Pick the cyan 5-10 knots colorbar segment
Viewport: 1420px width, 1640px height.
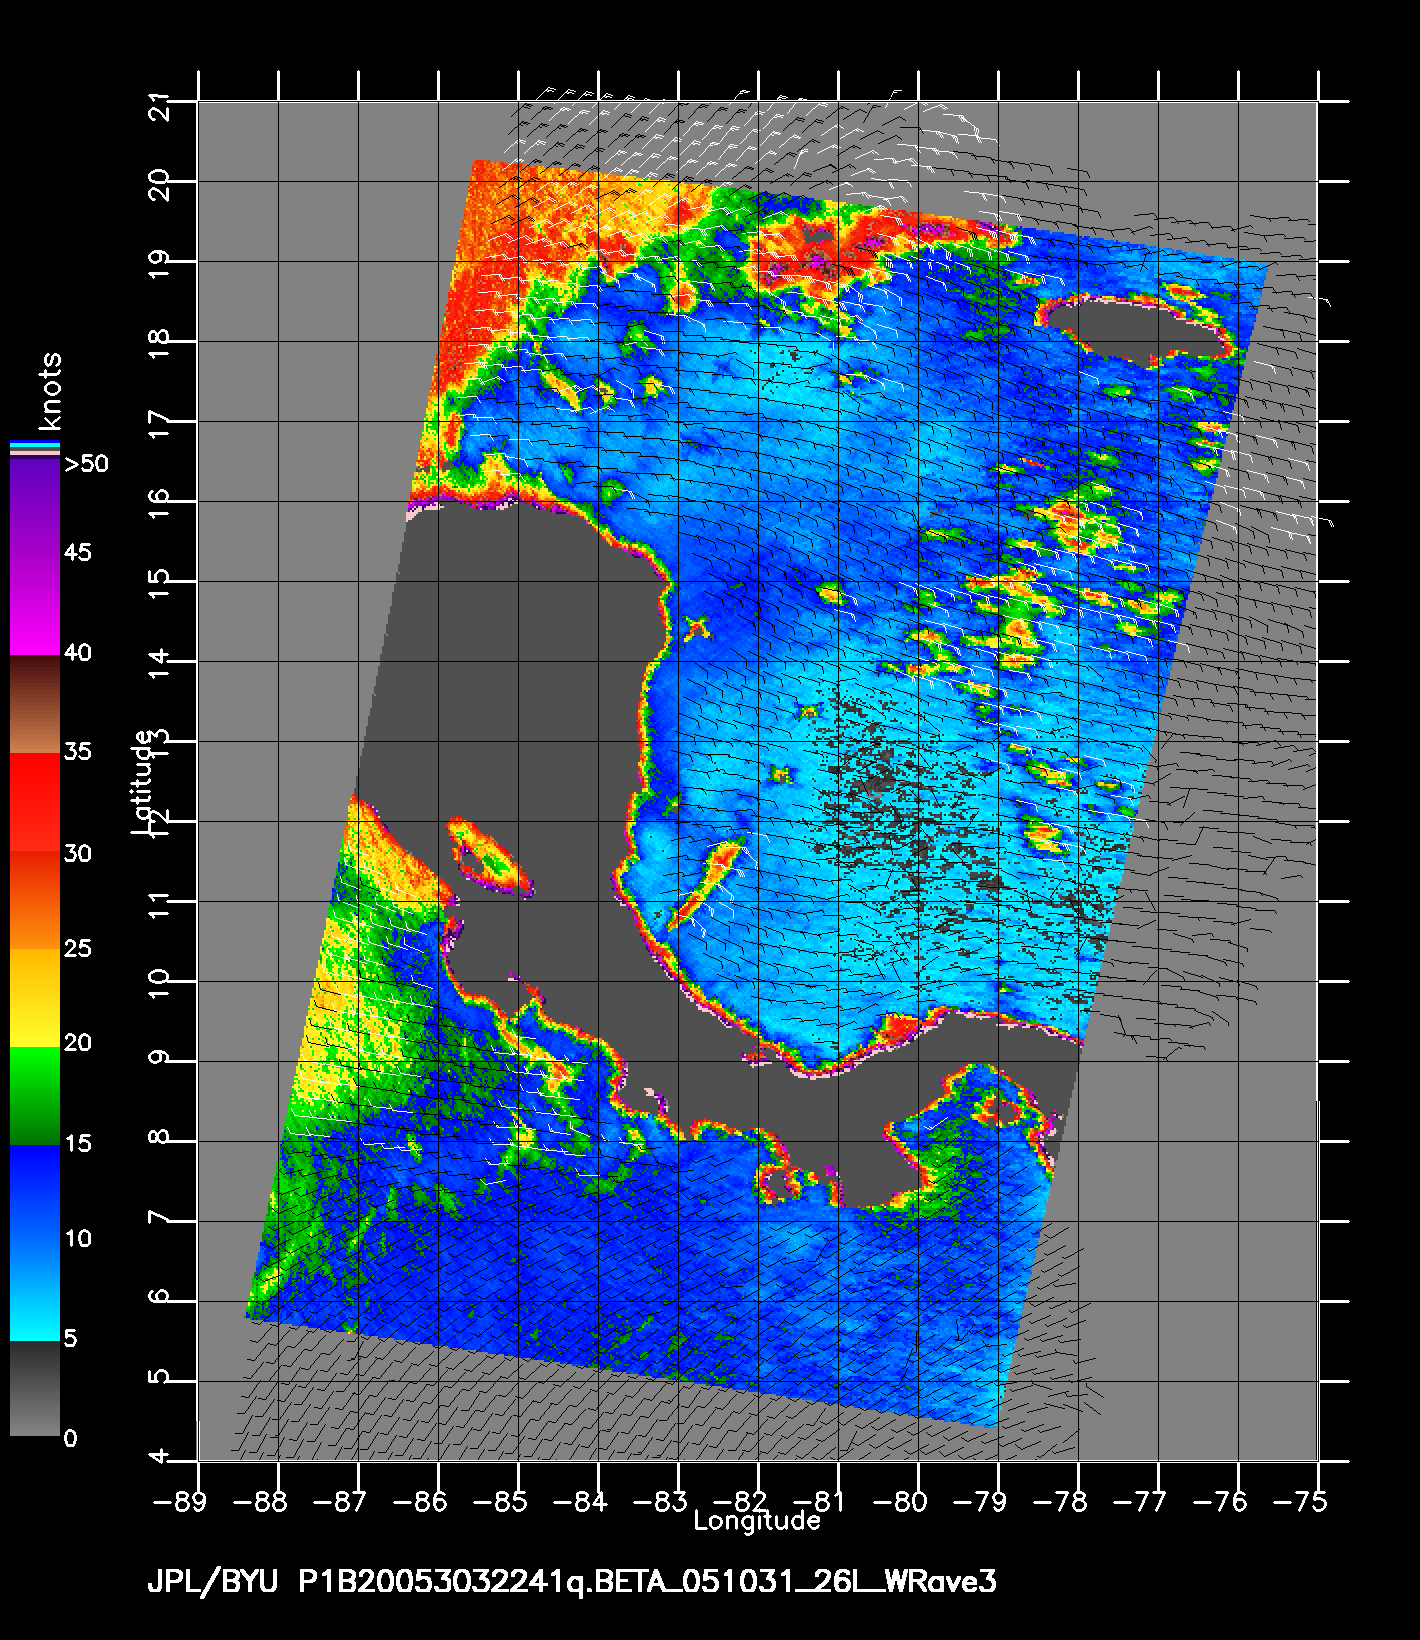tap(35, 1290)
